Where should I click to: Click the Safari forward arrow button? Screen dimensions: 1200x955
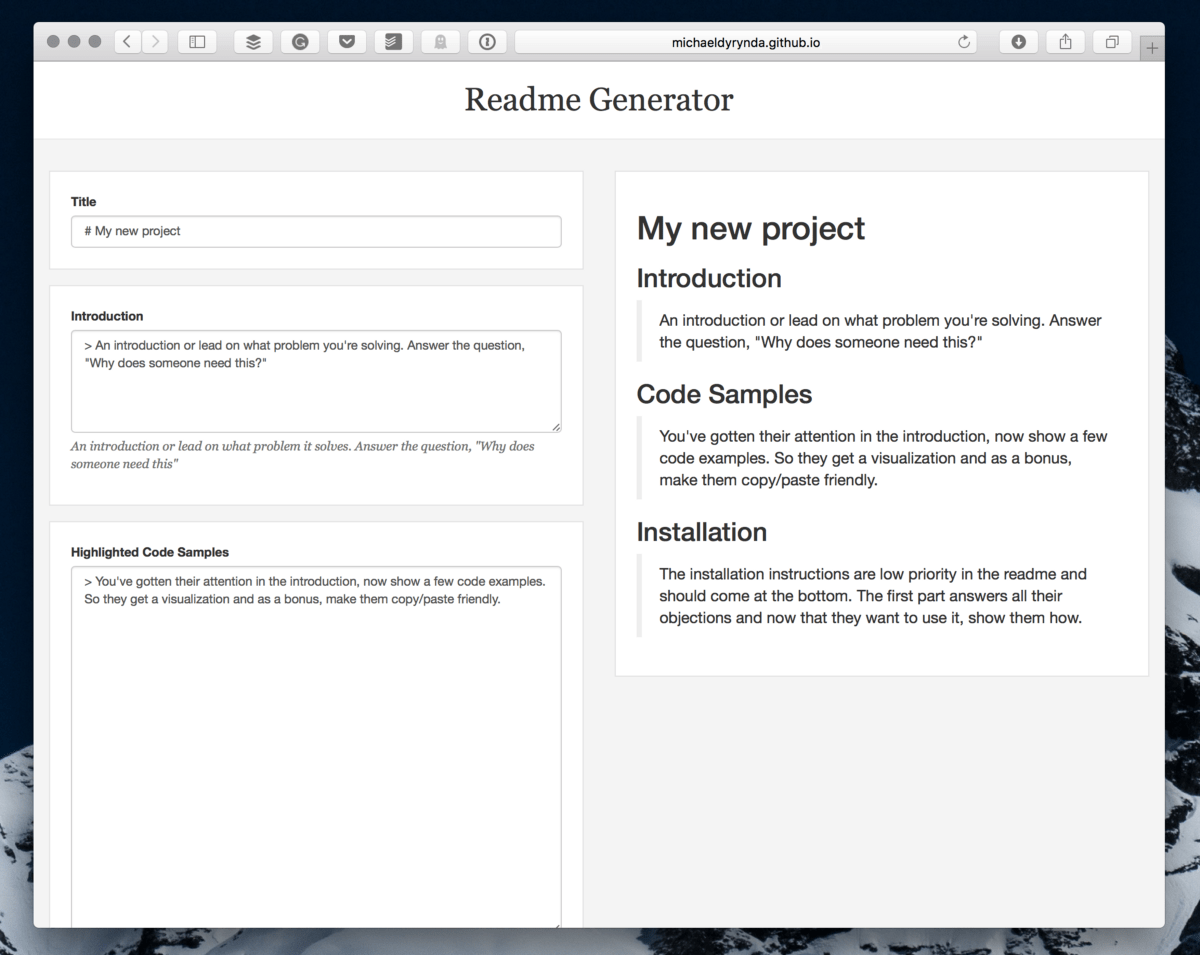coord(155,42)
